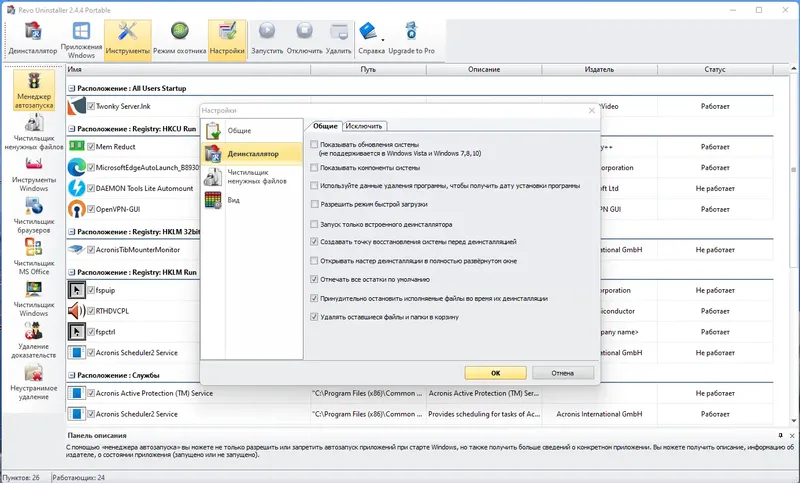
Task: Select the fspuip startup row
Action: [x=419, y=290]
